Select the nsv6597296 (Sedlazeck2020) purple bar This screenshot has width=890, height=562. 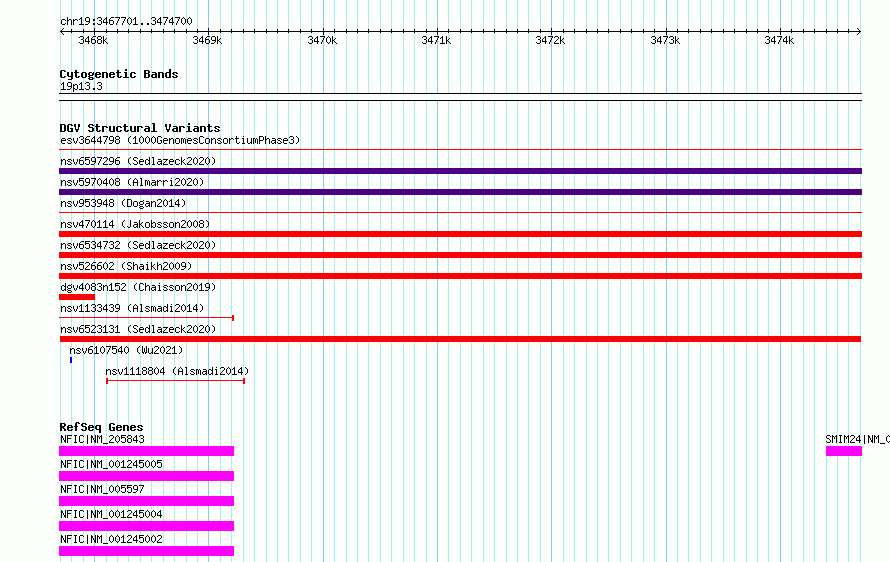point(460,171)
